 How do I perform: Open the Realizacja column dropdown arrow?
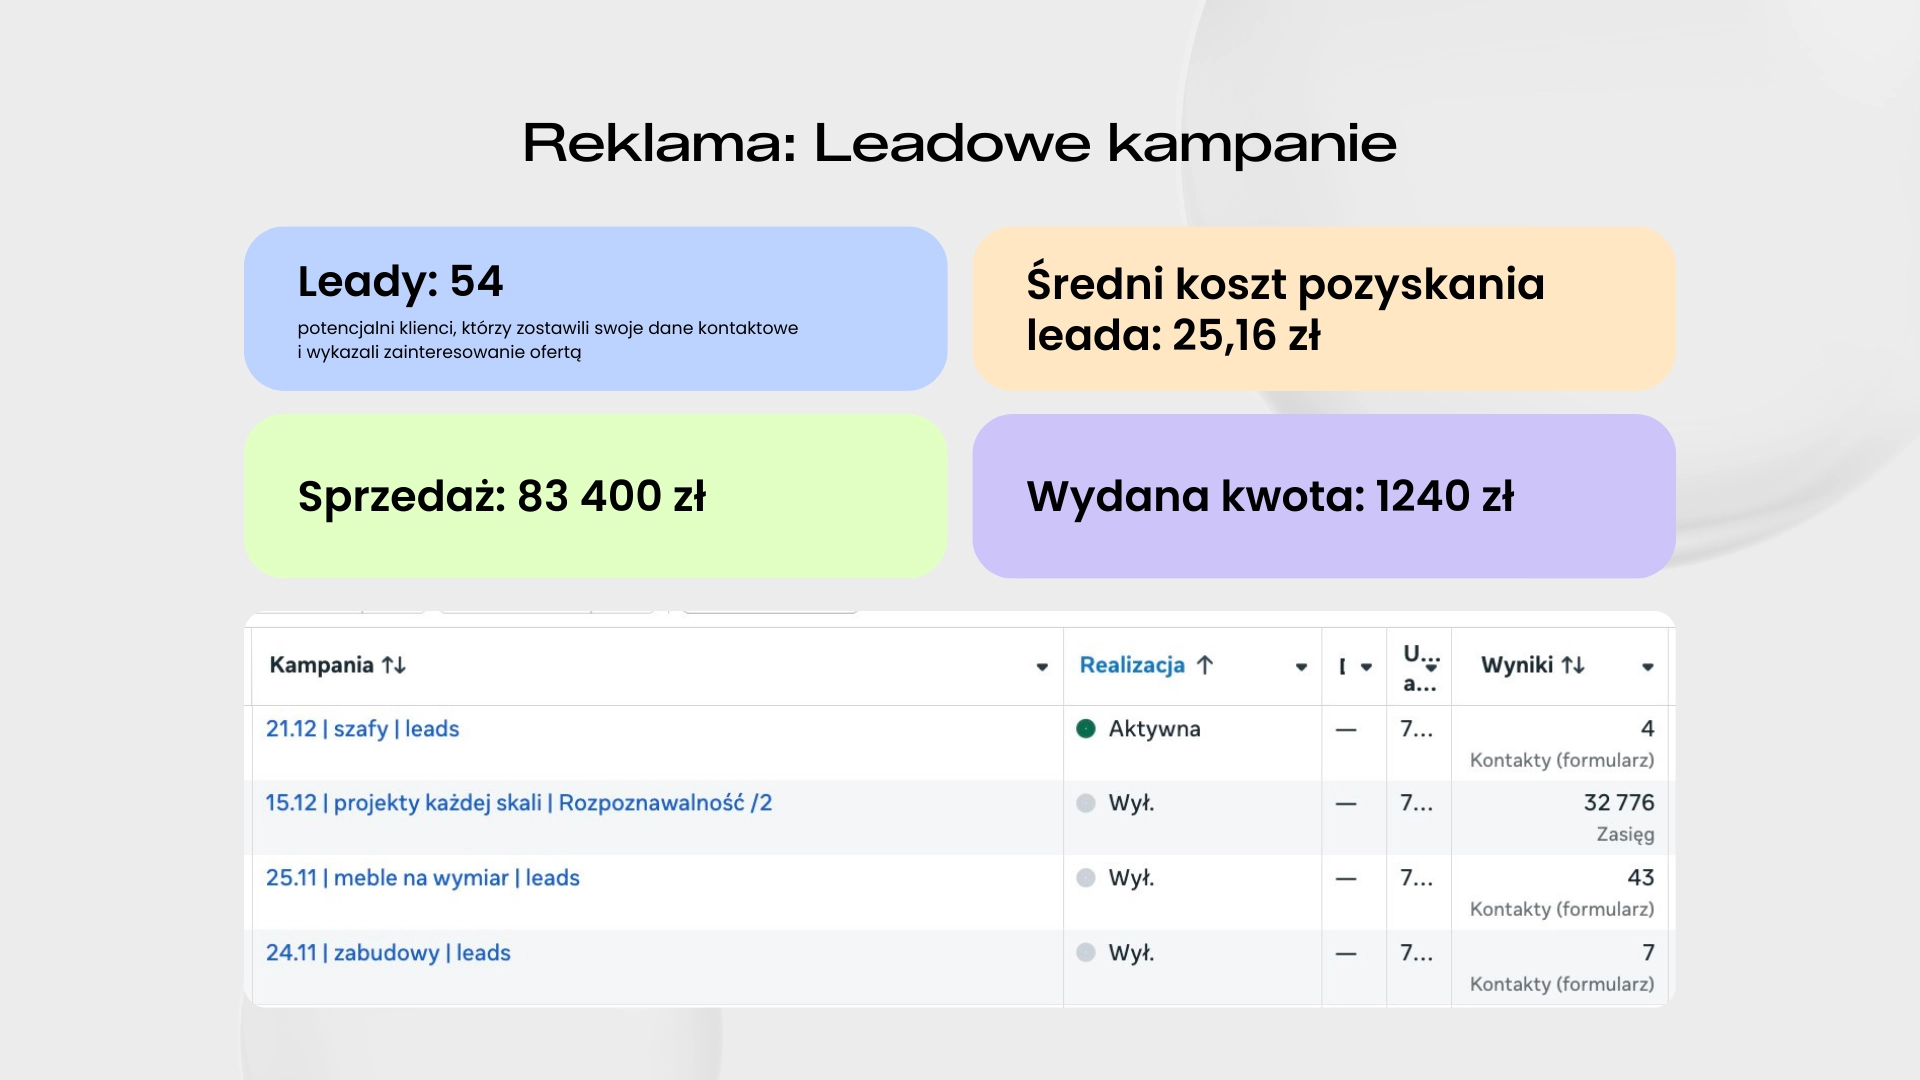pos(1300,666)
